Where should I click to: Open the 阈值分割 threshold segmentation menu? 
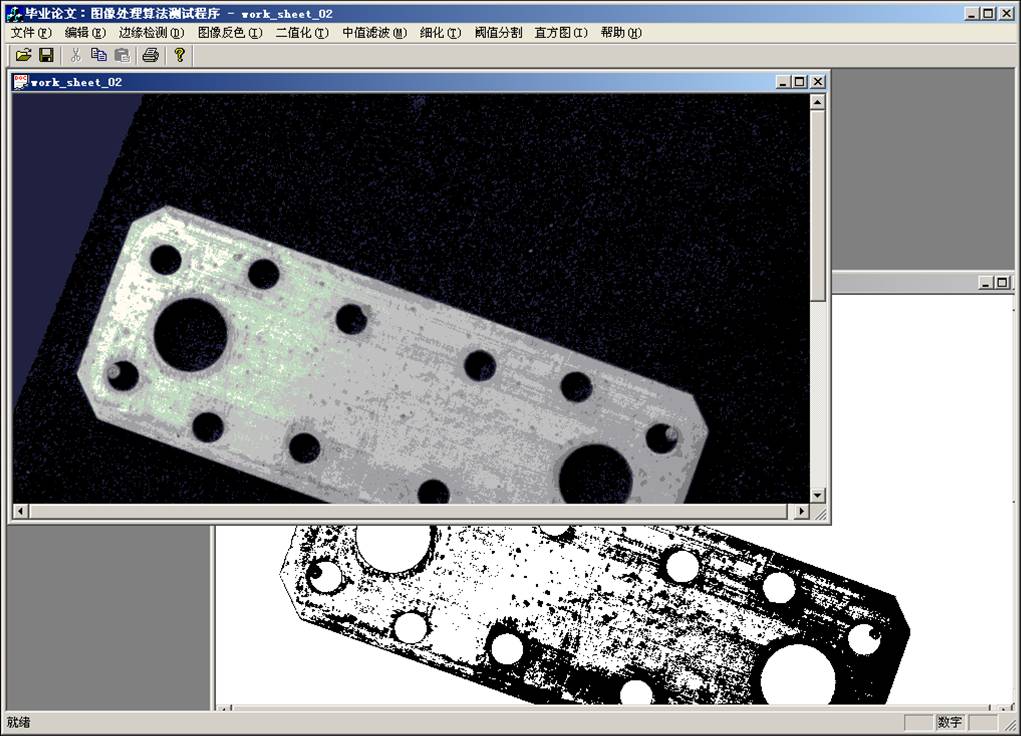tap(498, 33)
